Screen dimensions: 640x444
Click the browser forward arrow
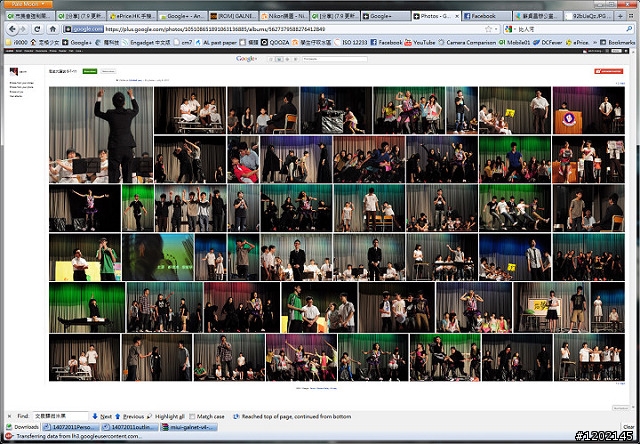tap(22, 29)
